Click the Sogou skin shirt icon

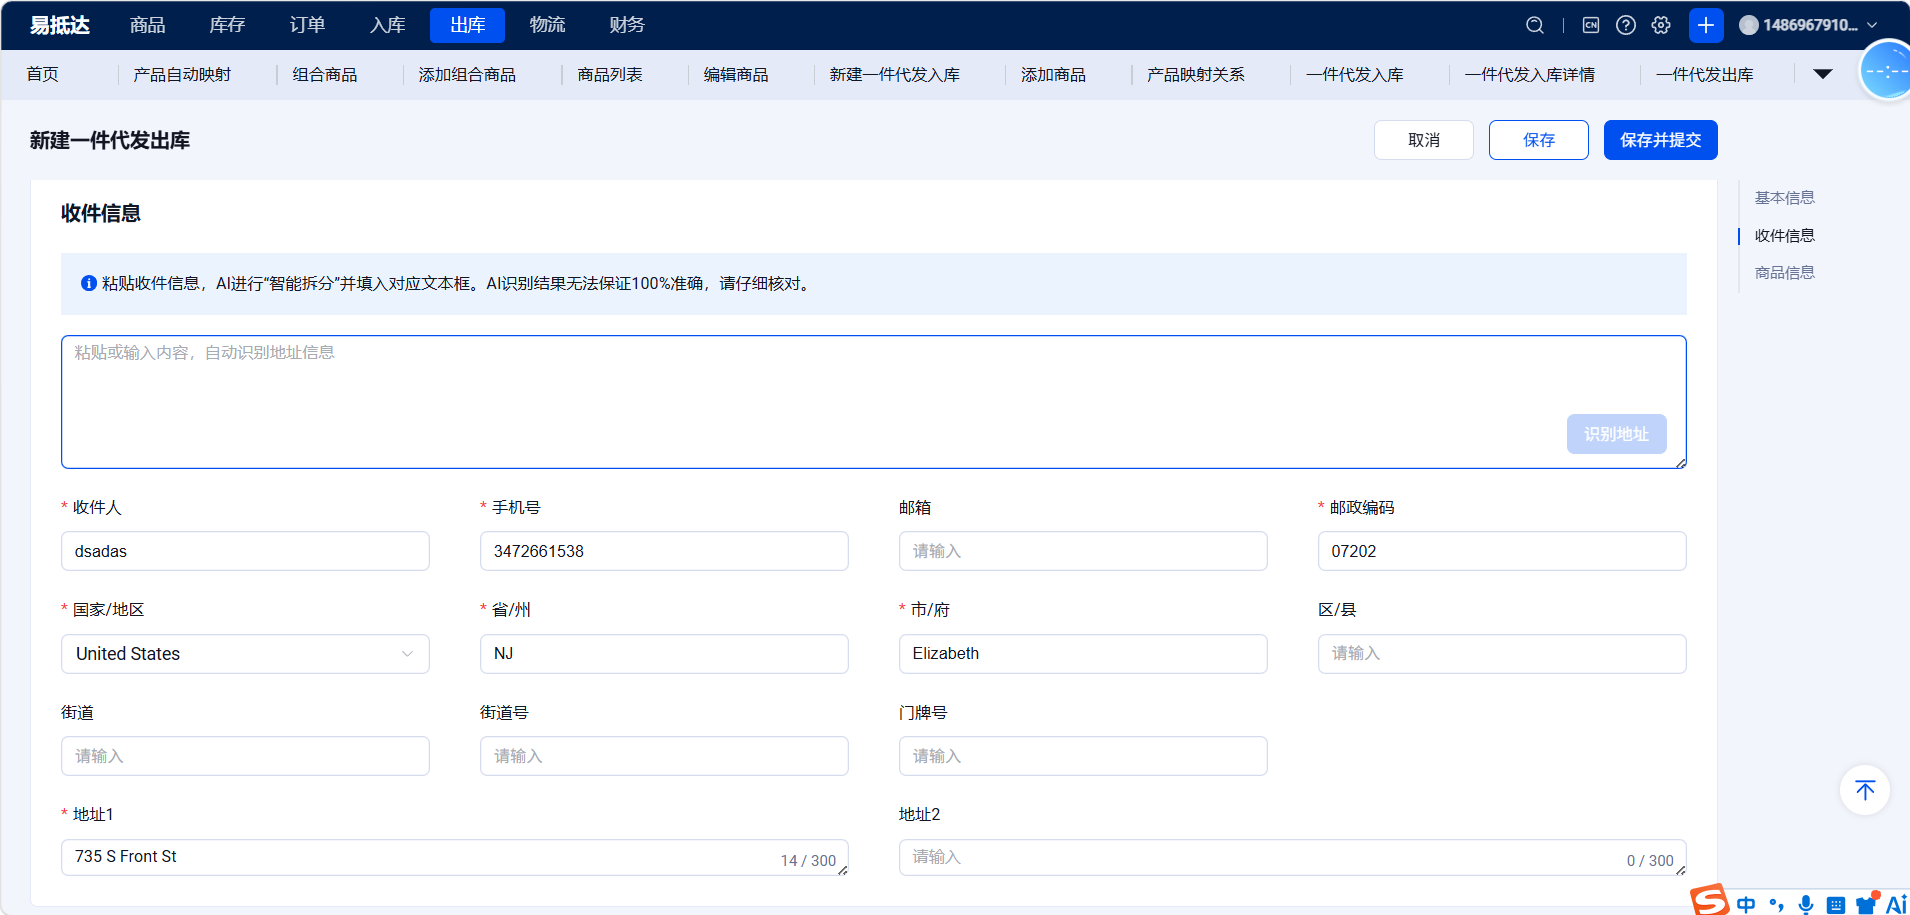(1867, 904)
